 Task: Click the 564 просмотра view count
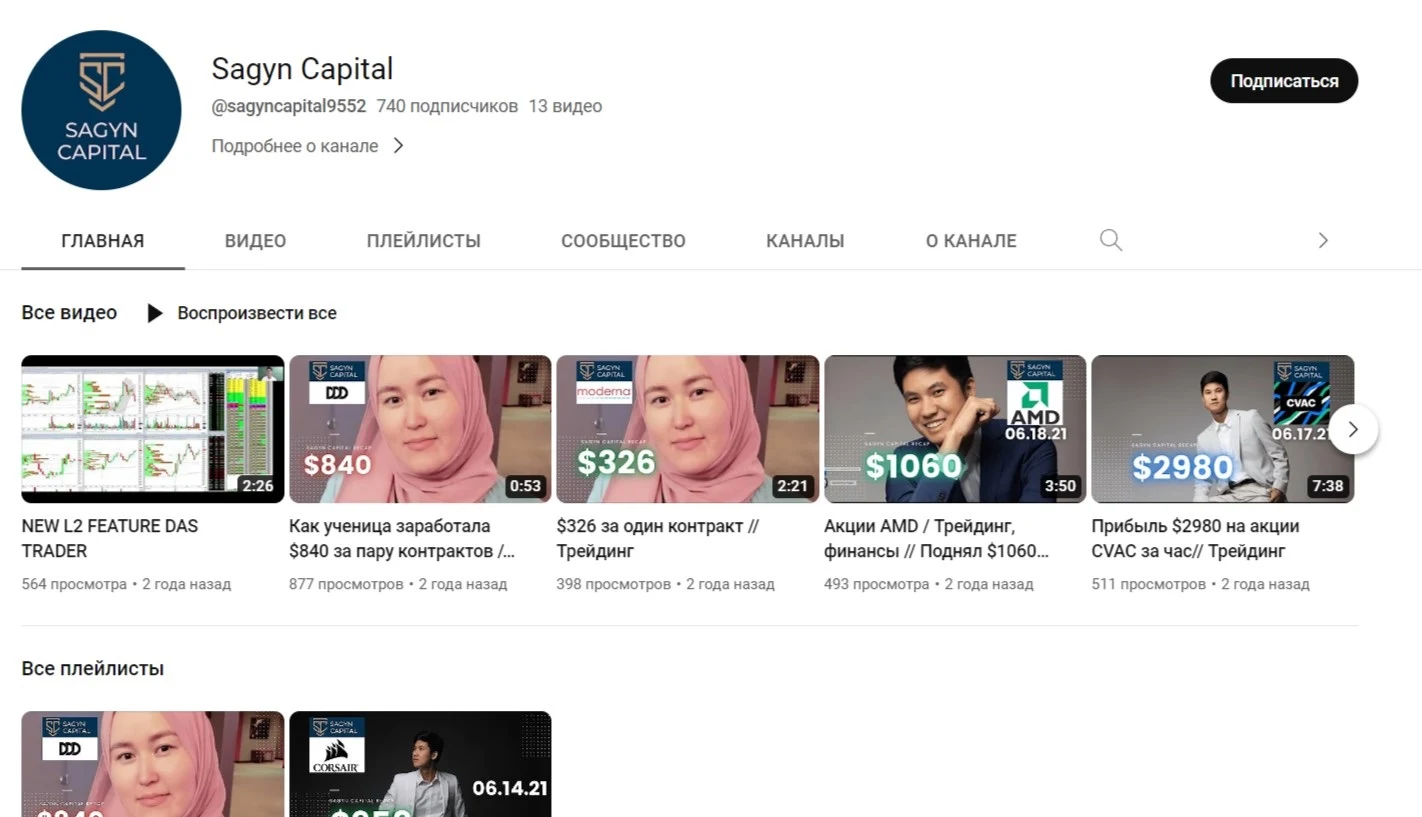tap(74, 584)
